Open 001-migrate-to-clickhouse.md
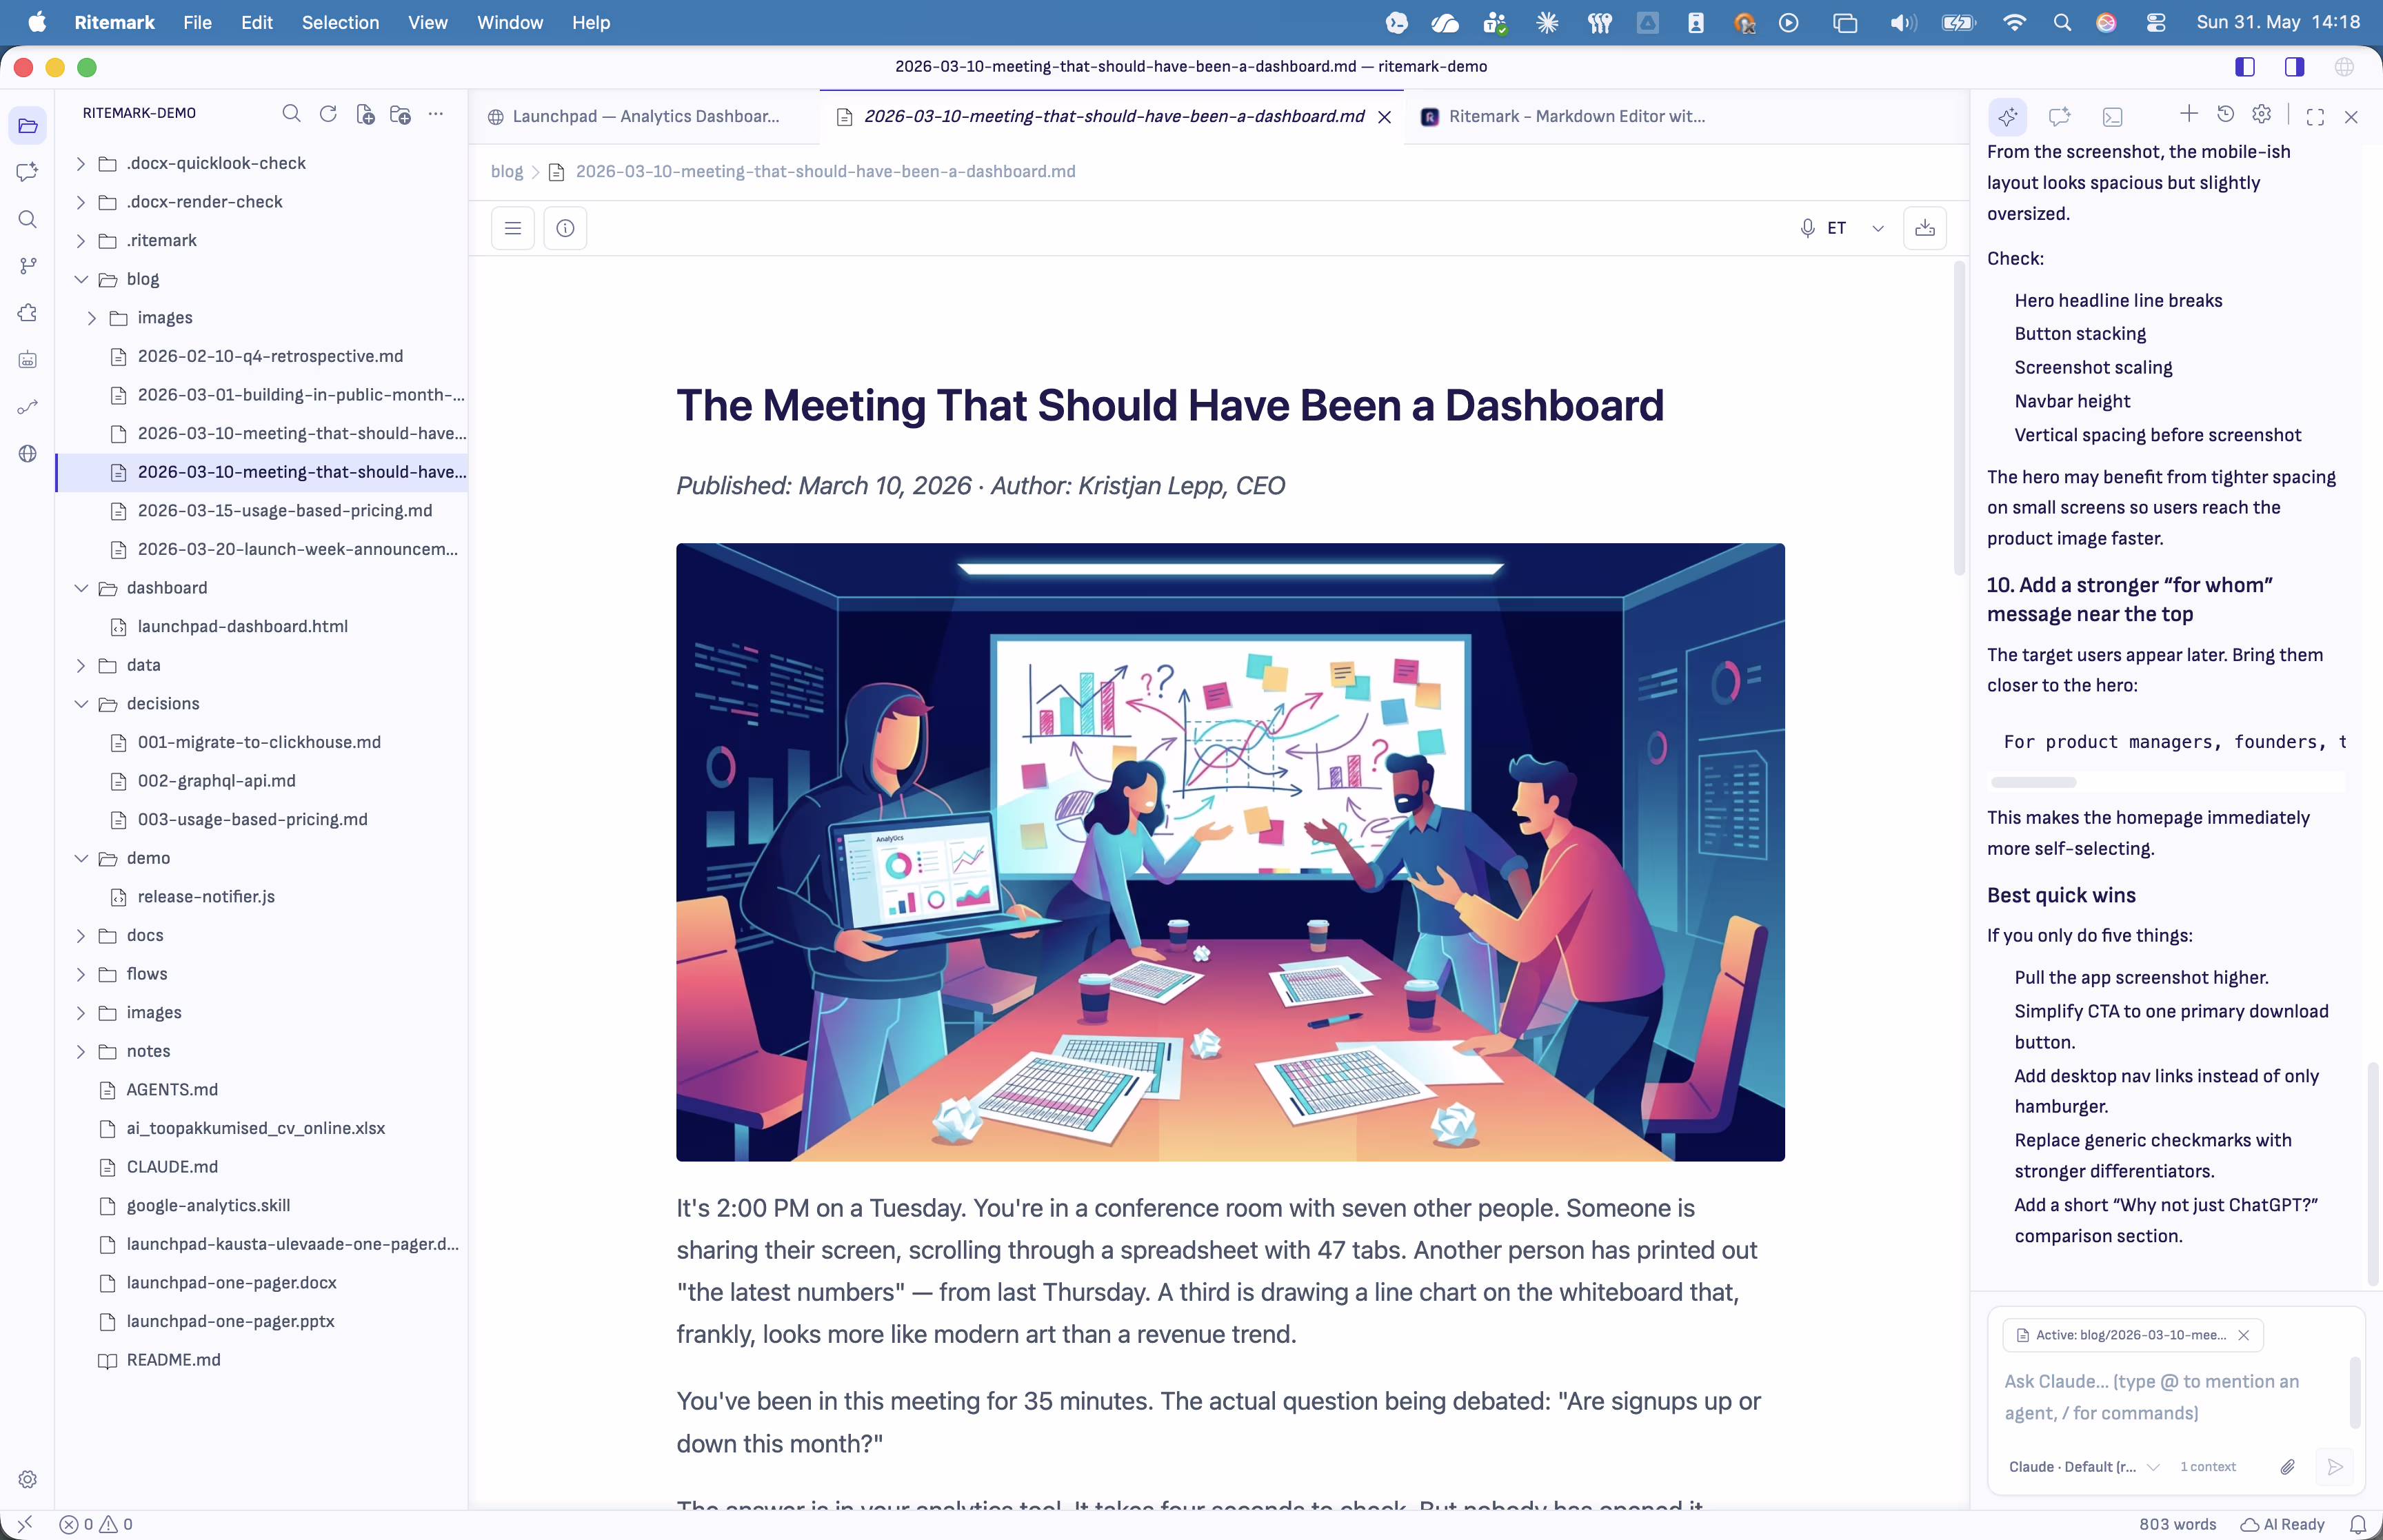 click(x=262, y=742)
